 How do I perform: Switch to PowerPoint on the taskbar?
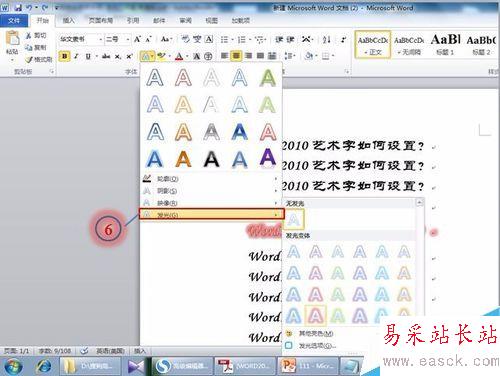pyautogui.click(x=309, y=366)
